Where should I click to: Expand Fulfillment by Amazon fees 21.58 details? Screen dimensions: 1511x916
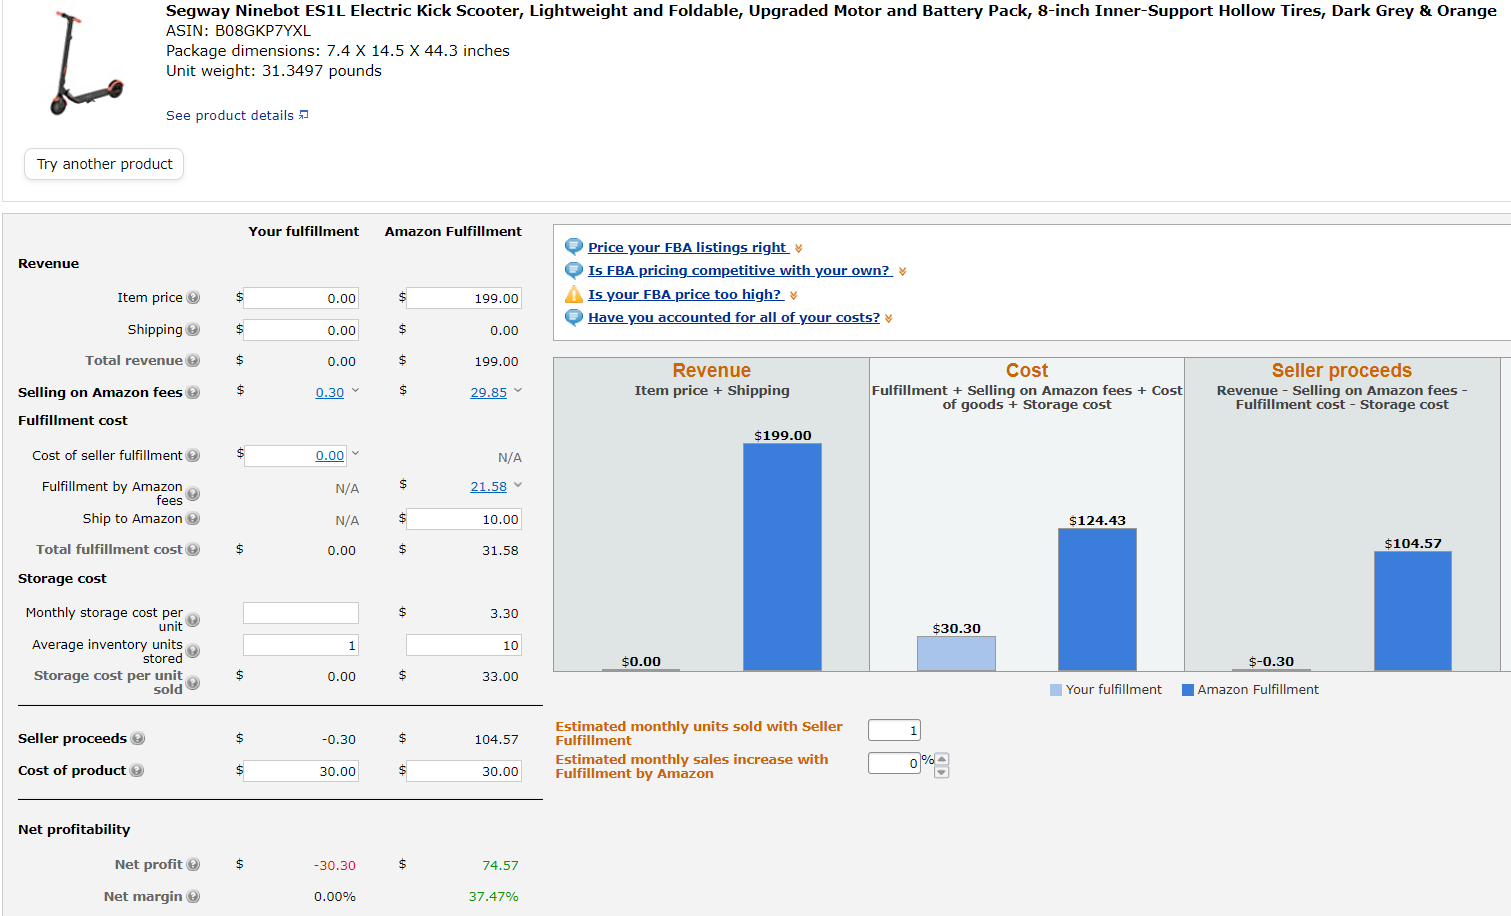pyautogui.click(x=518, y=485)
